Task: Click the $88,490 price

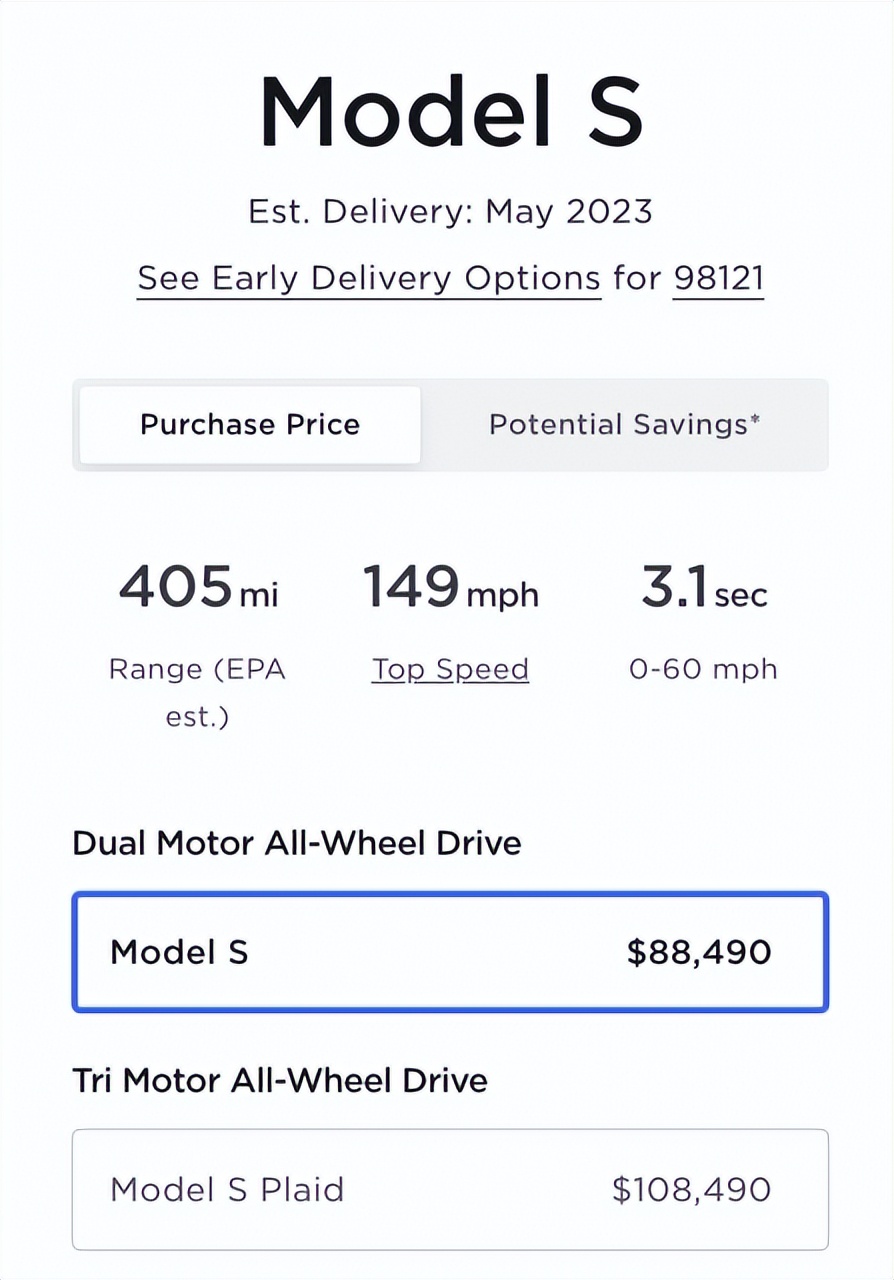Action: 699,952
